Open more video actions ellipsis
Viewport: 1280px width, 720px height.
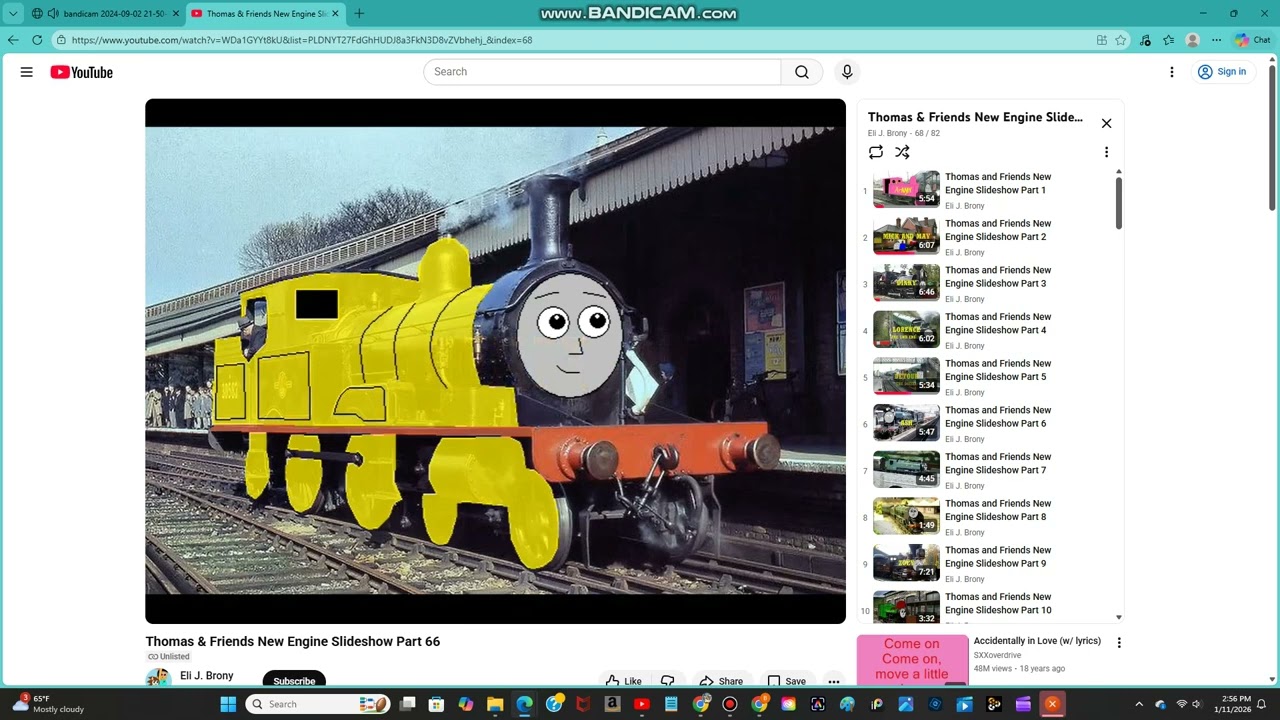pos(834,681)
